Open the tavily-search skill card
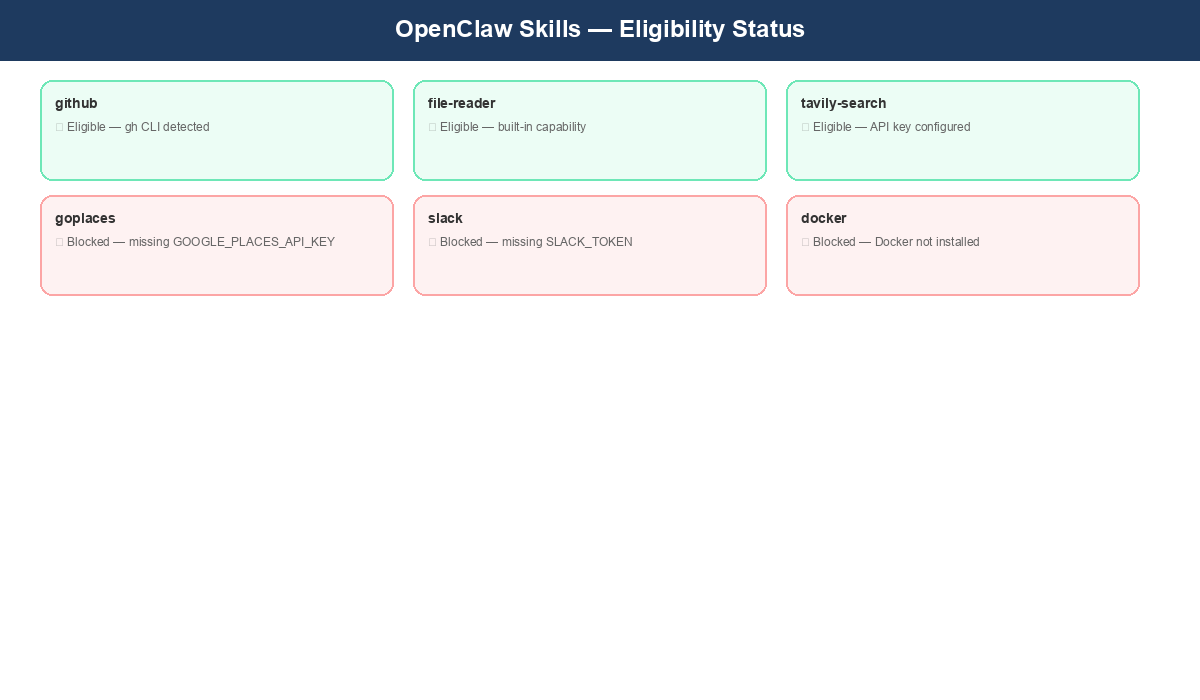Viewport: 1200px width, 700px height. pos(963,130)
